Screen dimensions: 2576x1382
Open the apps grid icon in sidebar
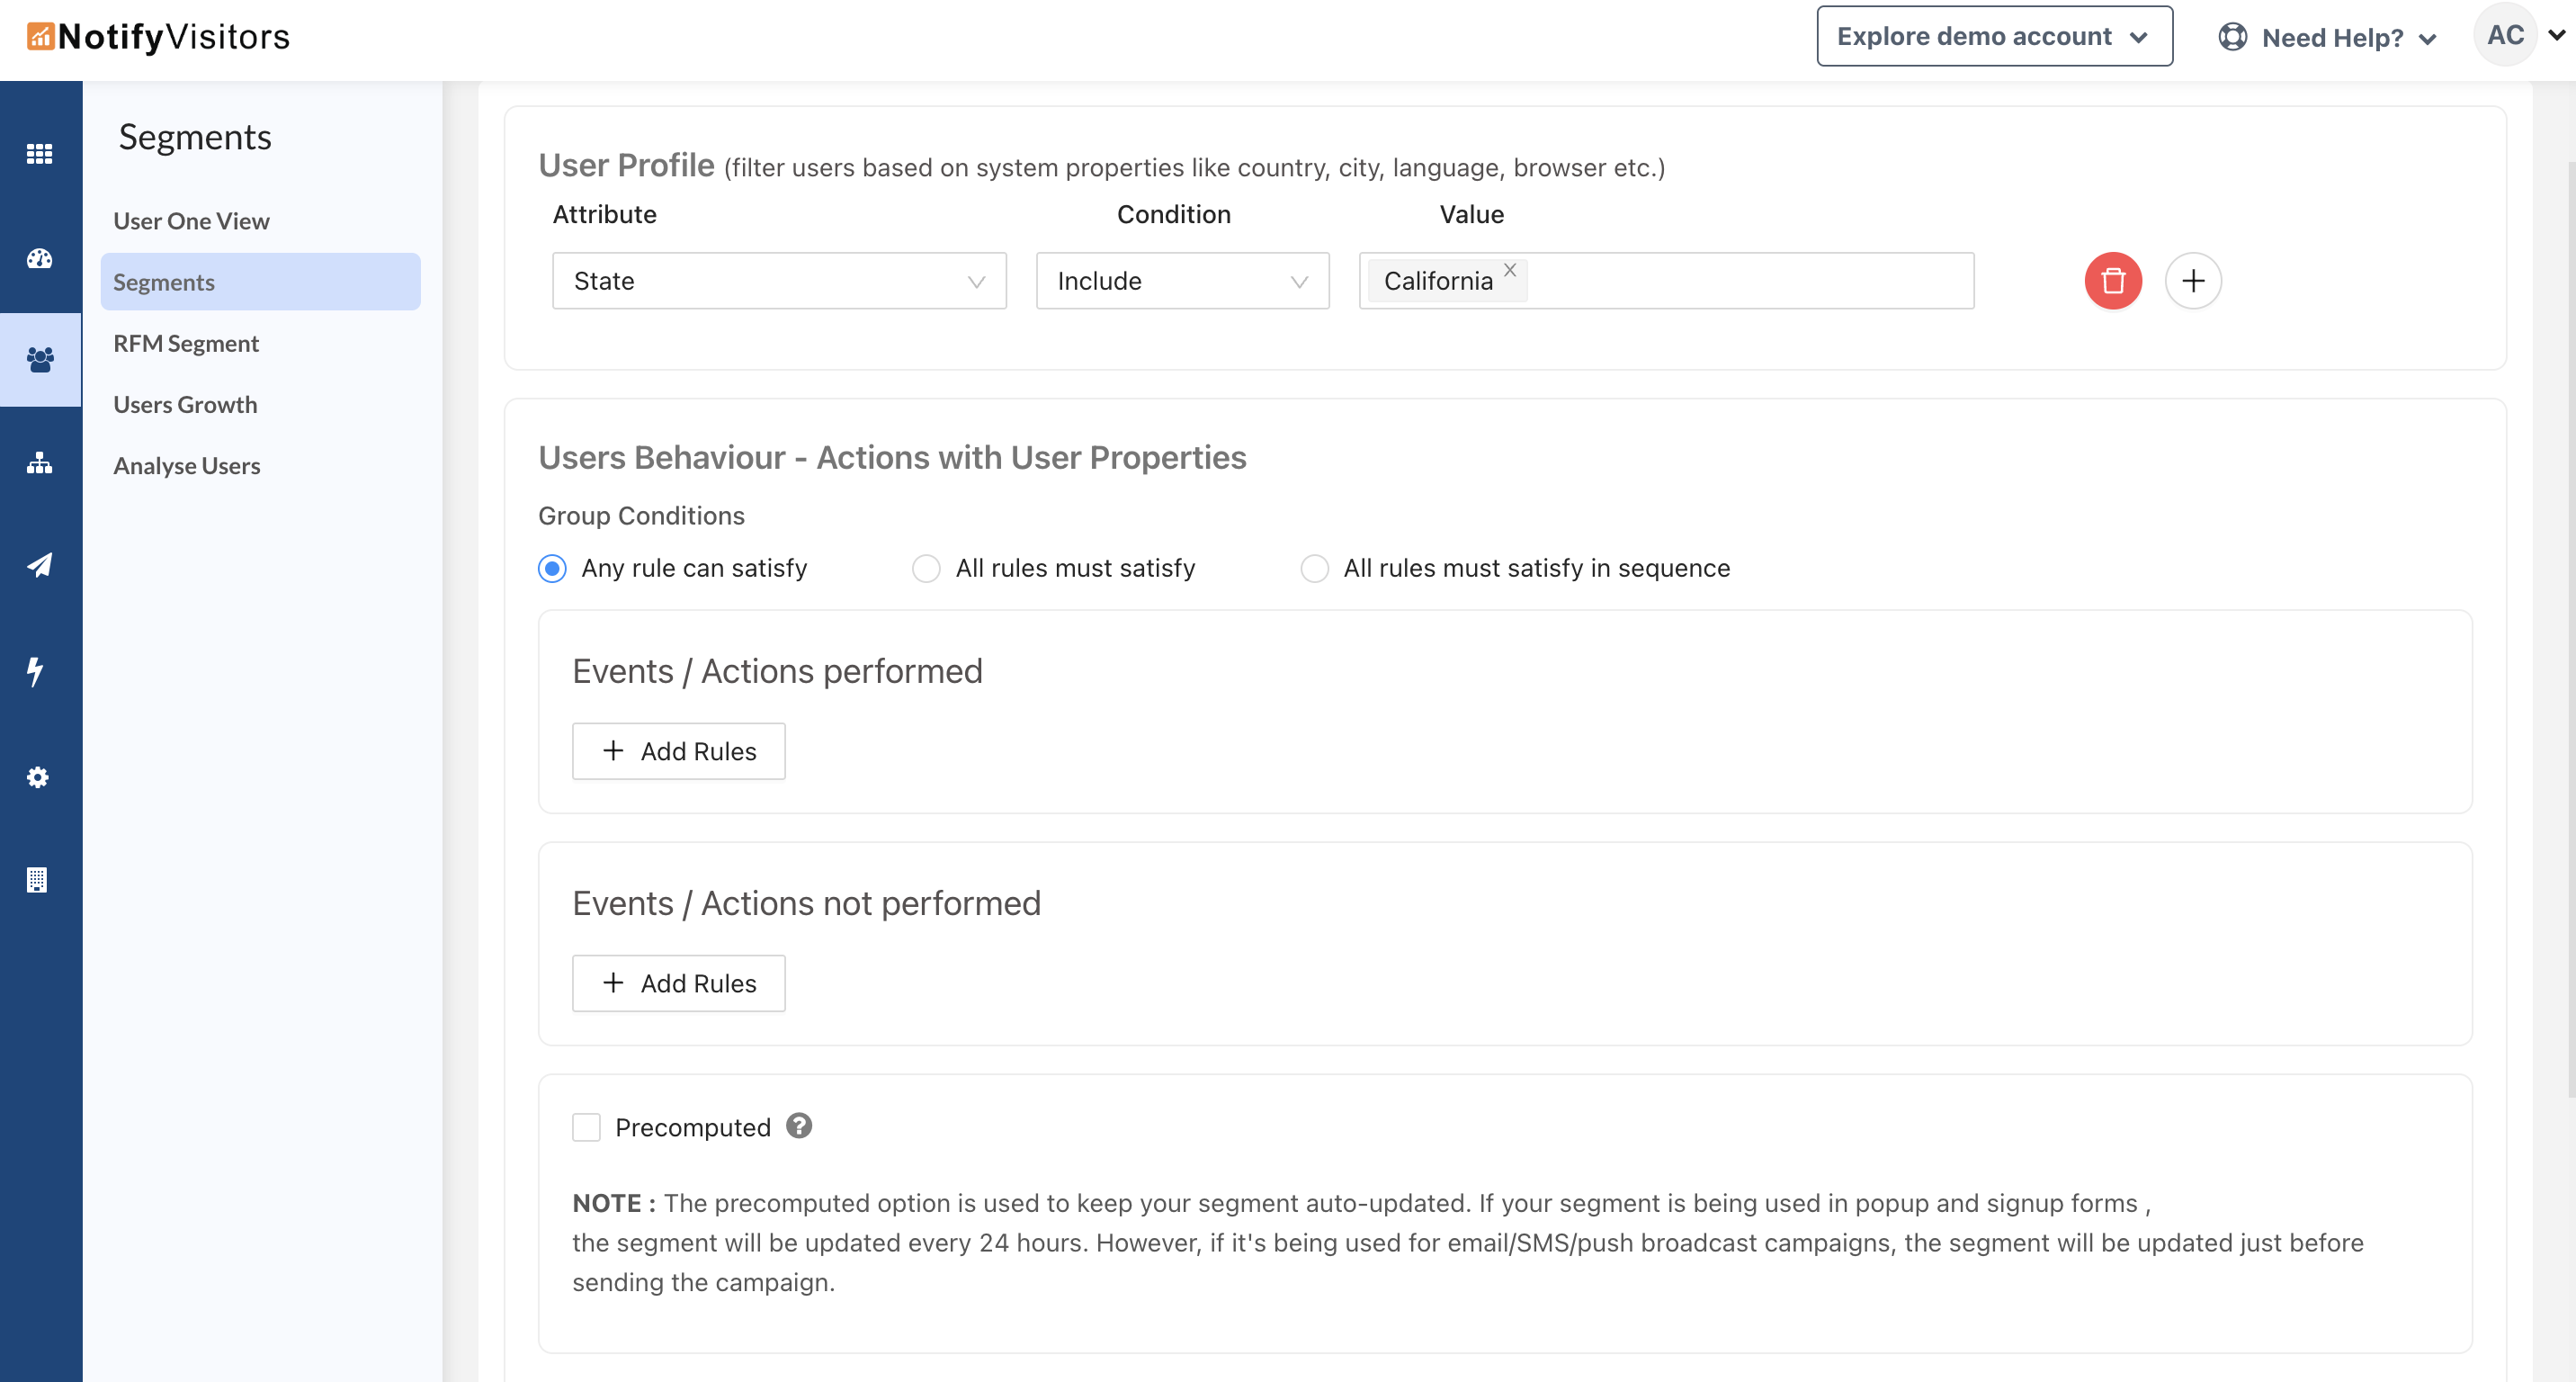[x=40, y=154]
